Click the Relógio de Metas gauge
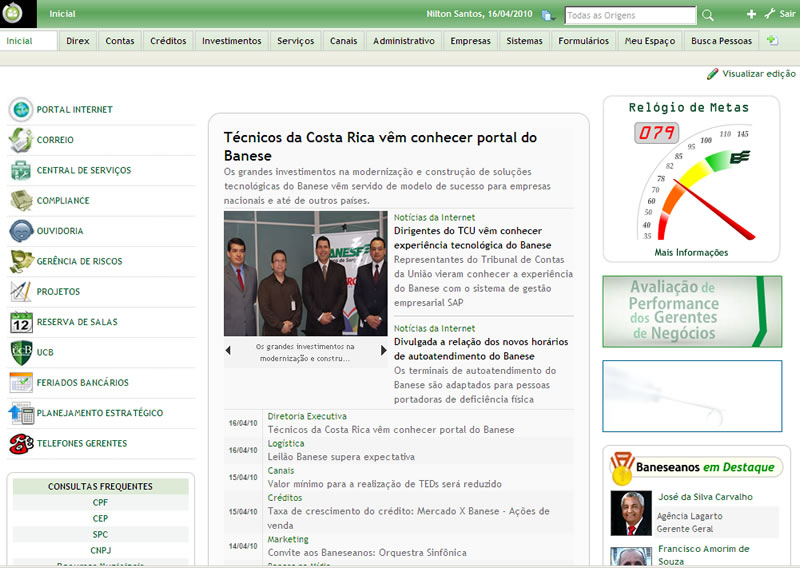This screenshot has width=800, height=568. [x=694, y=181]
